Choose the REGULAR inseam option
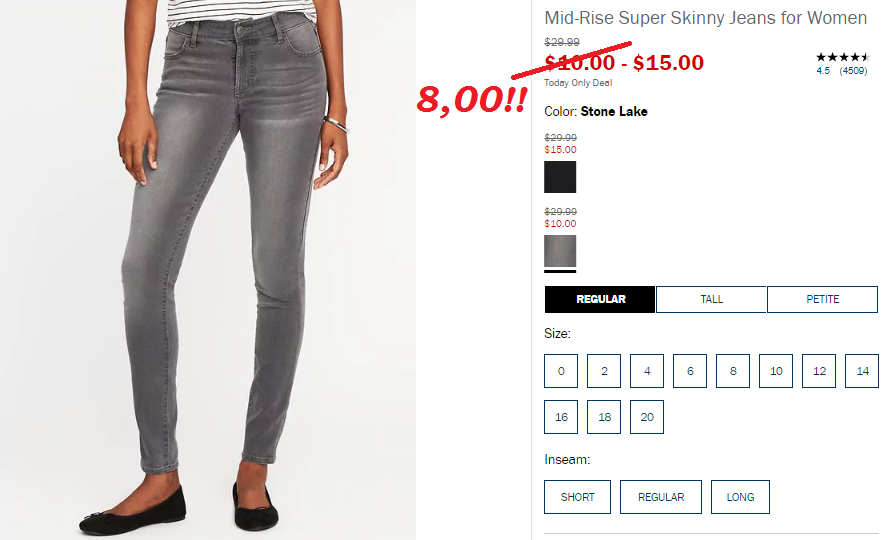892x540 pixels. [x=660, y=497]
